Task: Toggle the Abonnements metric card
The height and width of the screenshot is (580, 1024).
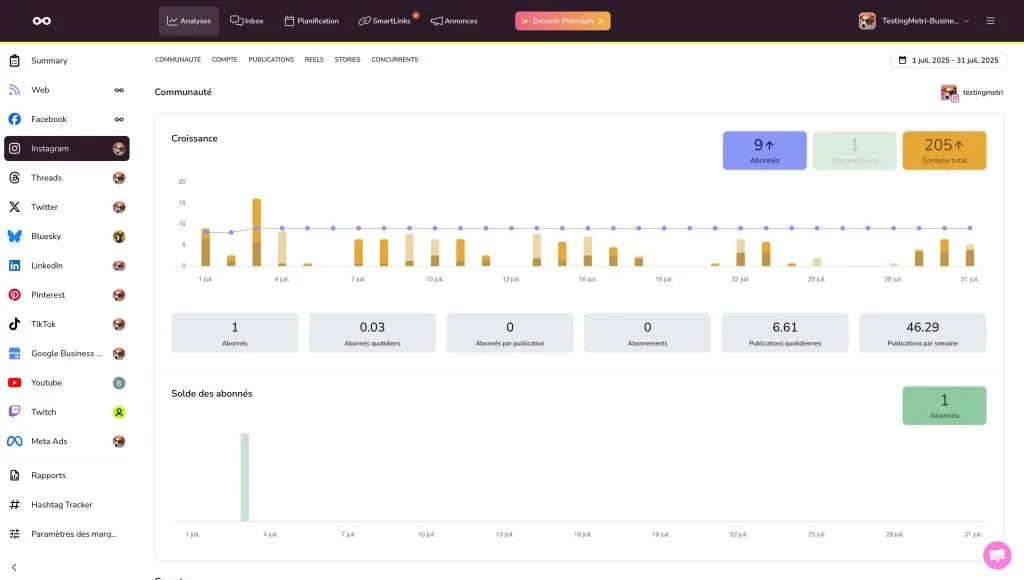Action: tap(854, 150)
